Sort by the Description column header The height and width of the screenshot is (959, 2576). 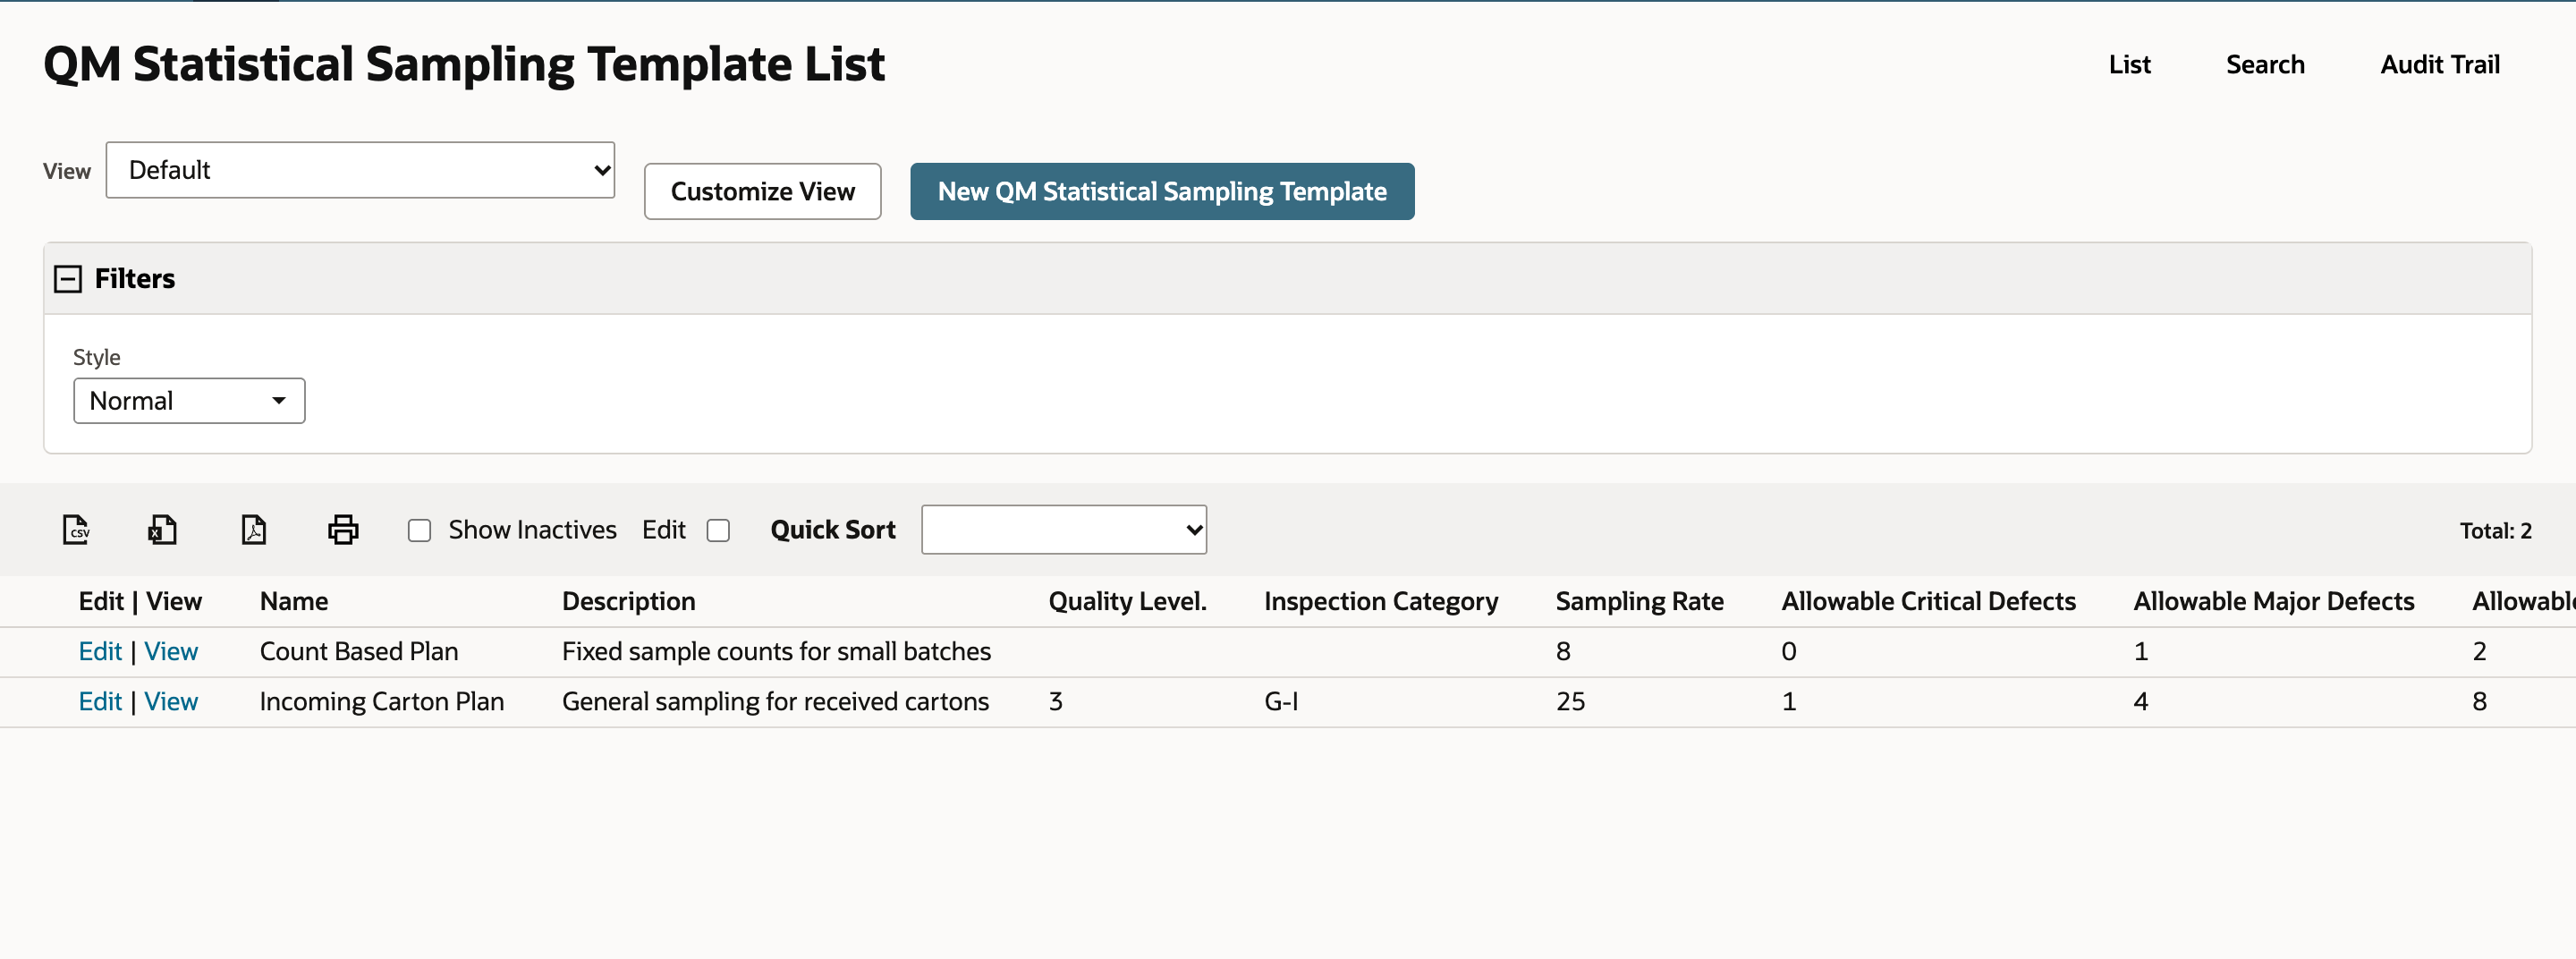tap(628, 601)
